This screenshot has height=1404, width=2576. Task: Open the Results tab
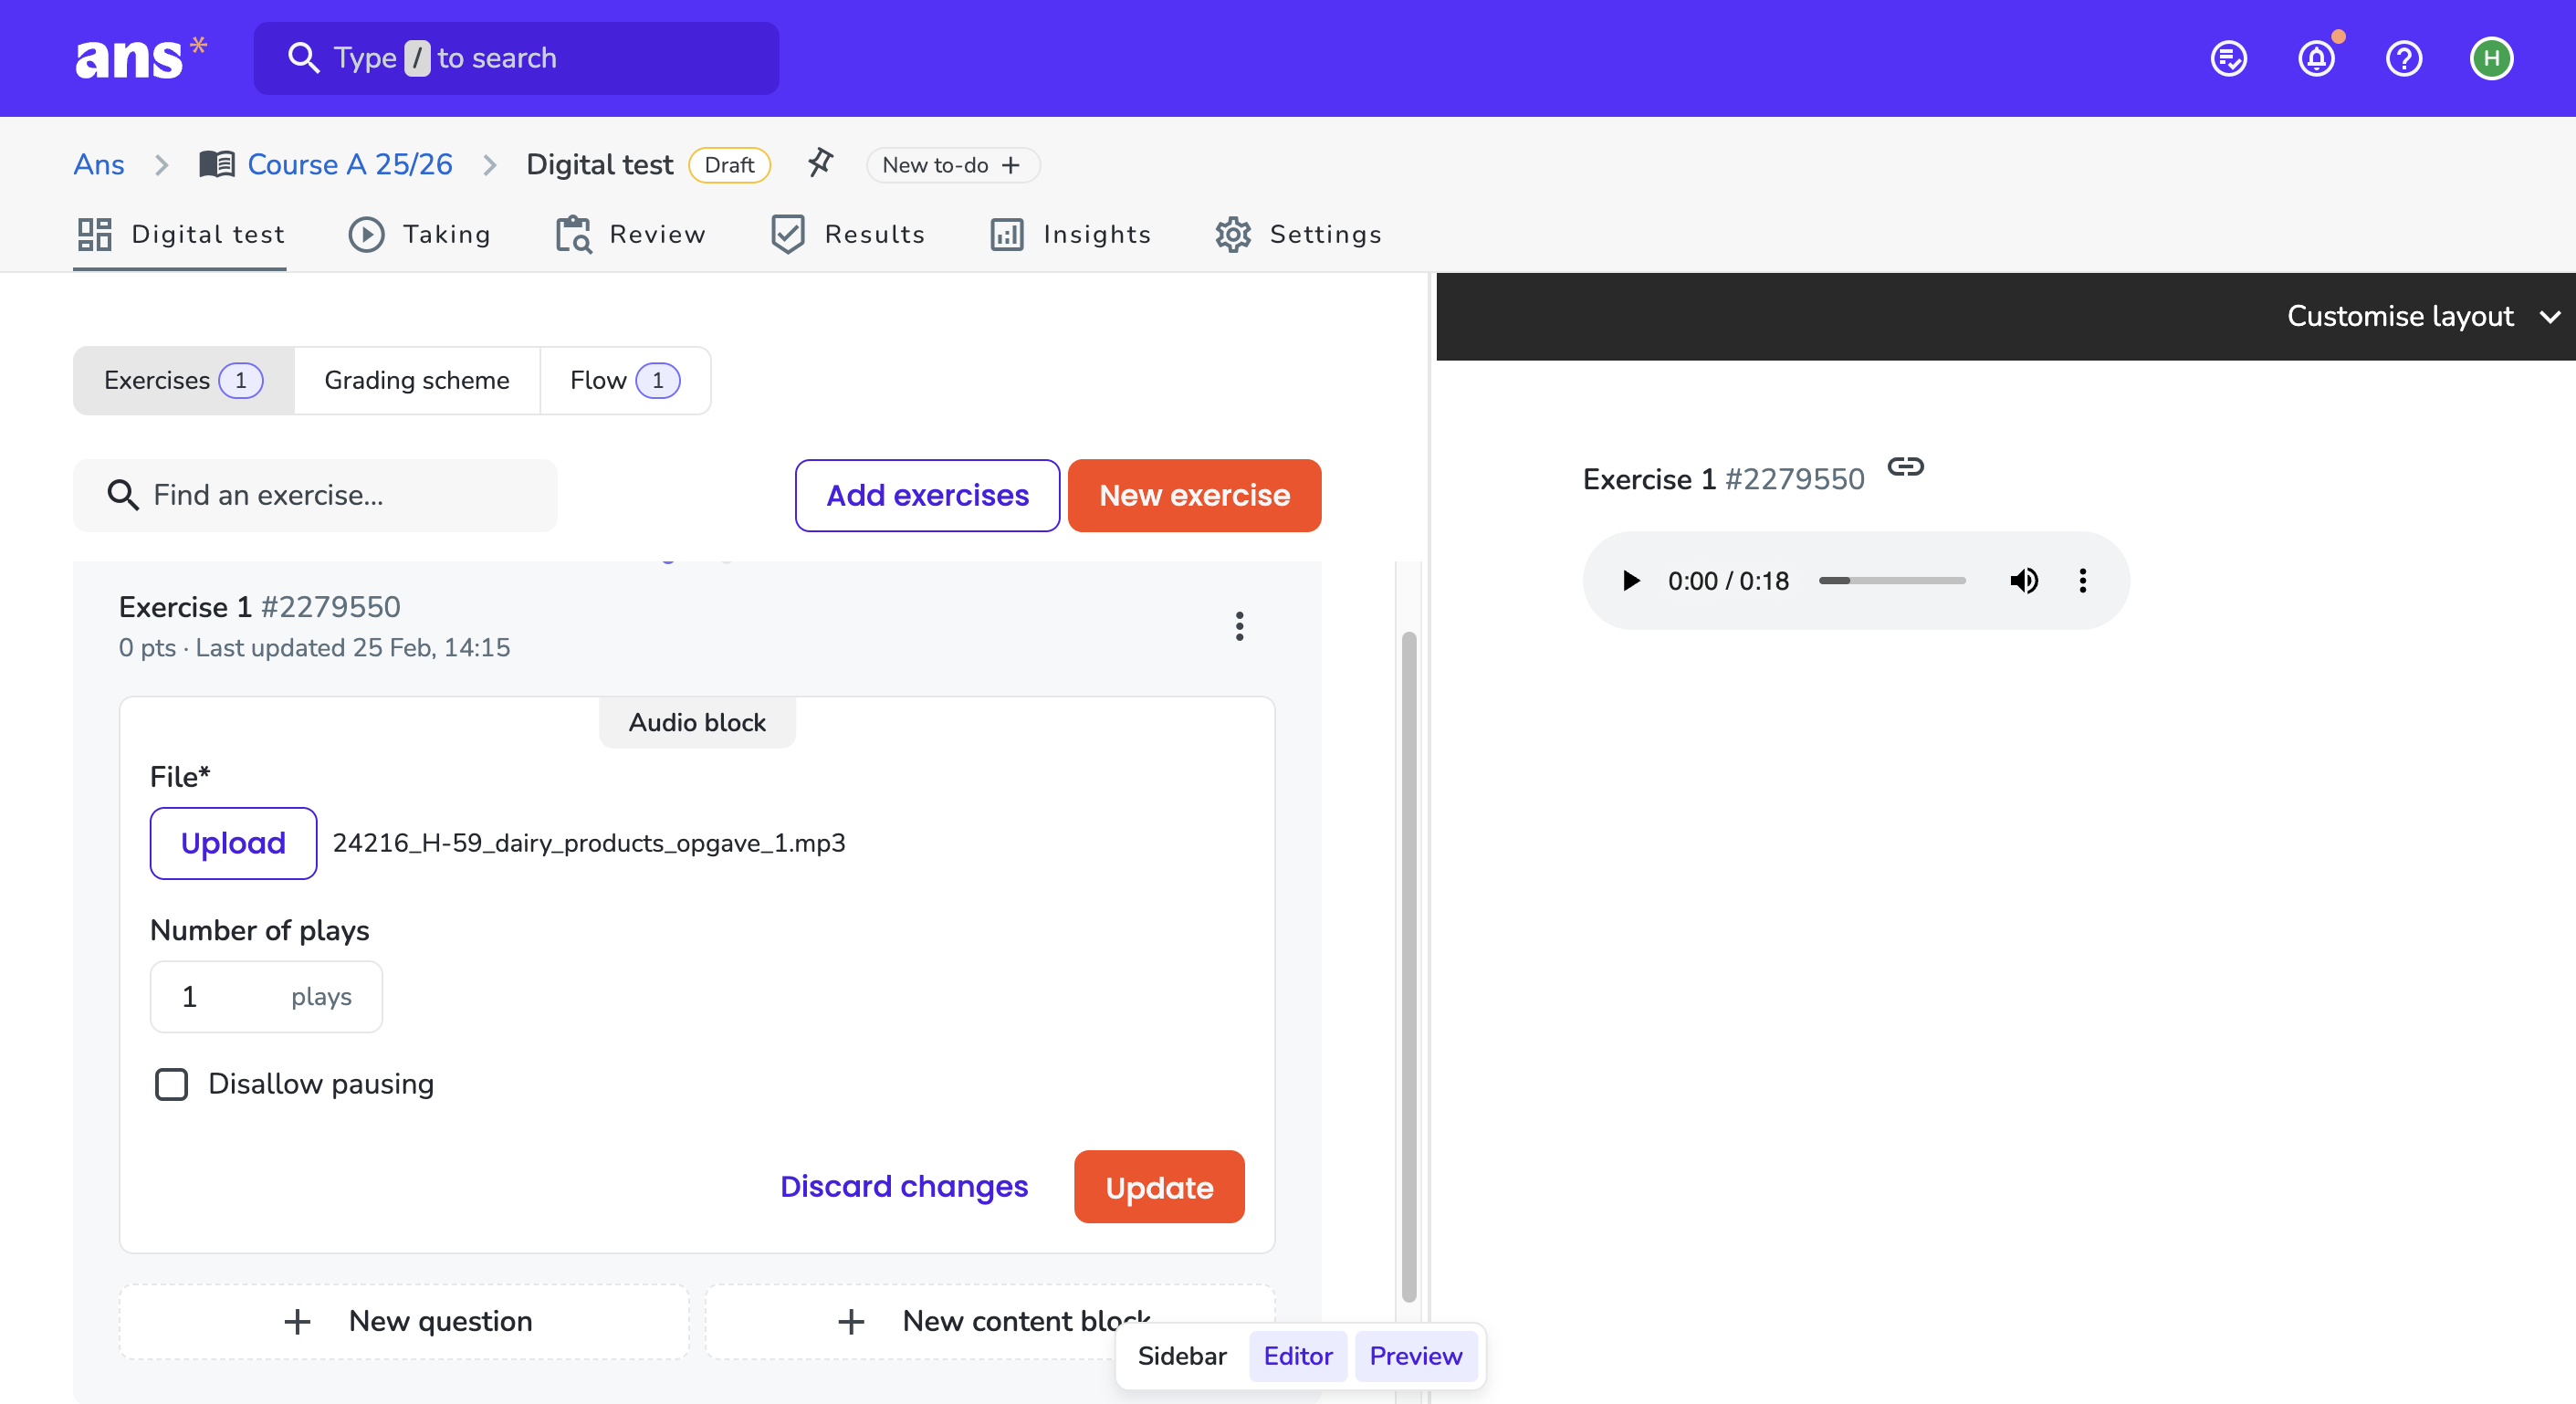click(x=848, y=234)
